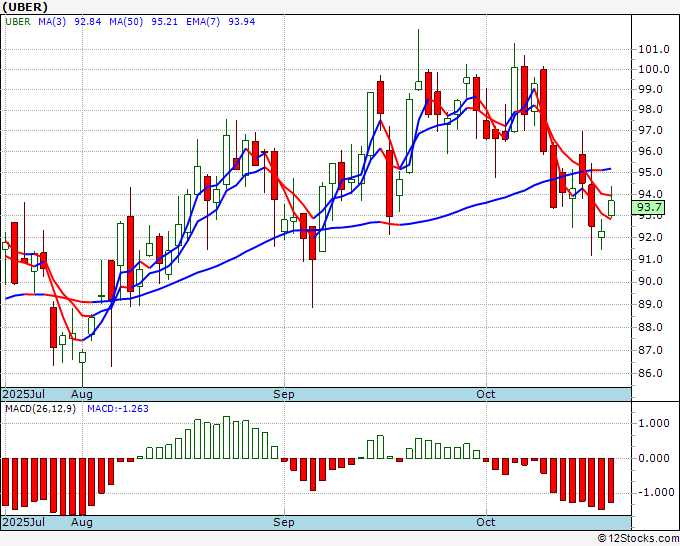This screenshot has height=546, width=680.
Task: Click 2025Jul on the price chart's time axis
Action: click(24, 394)
